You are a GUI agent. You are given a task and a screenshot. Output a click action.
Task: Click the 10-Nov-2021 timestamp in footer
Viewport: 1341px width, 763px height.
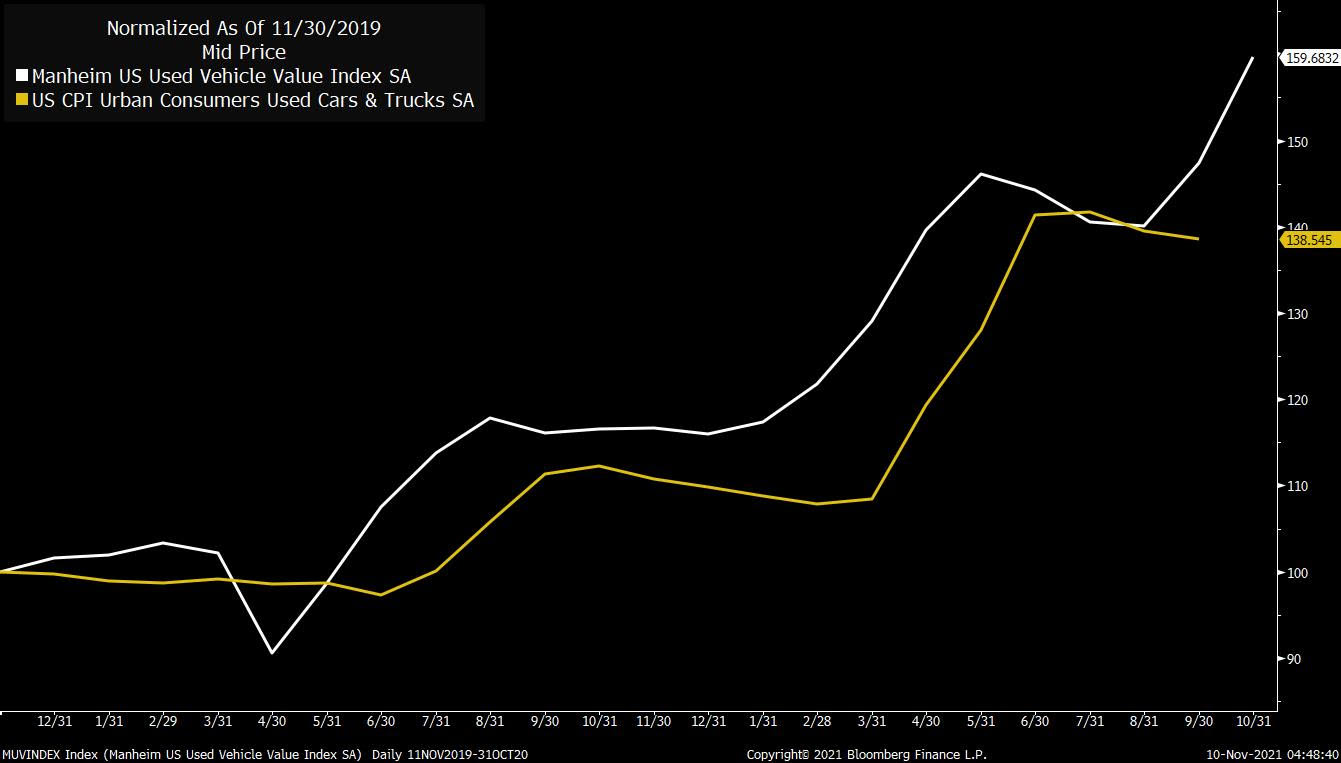tap(1271, 753)
